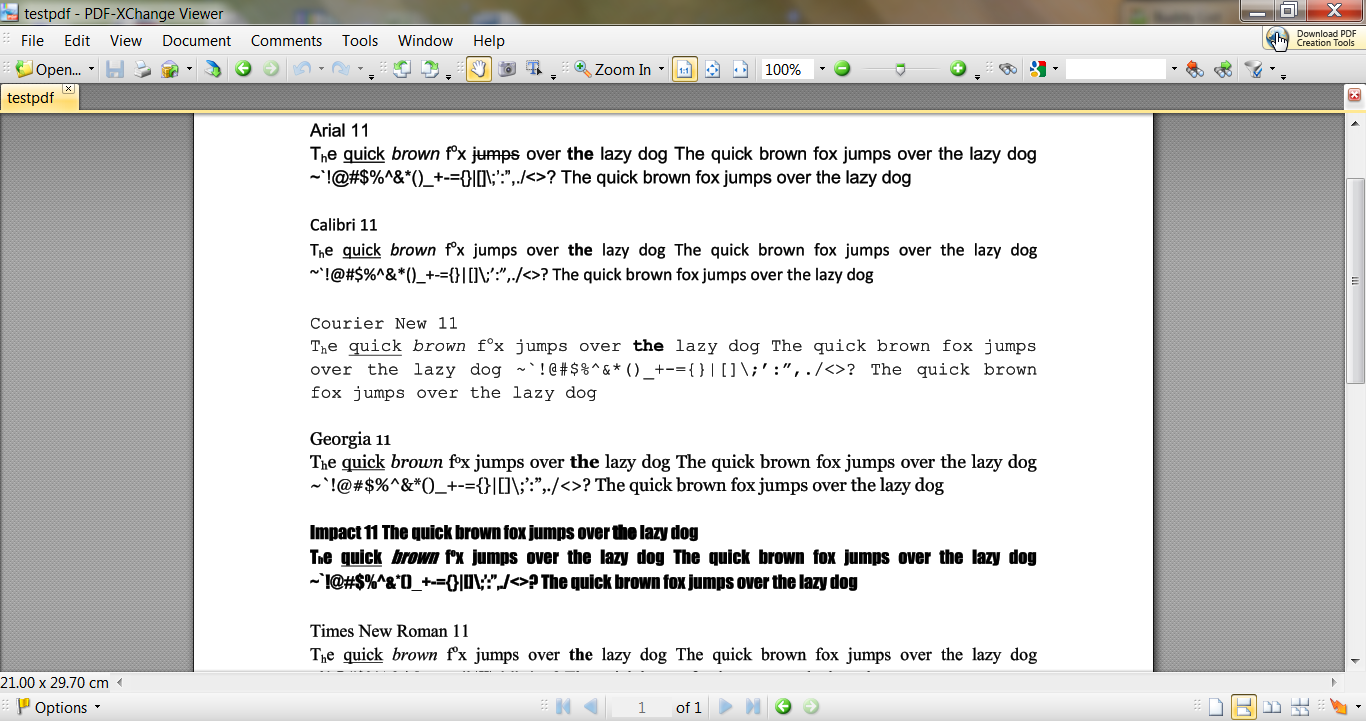Click the green plus zoom icon

[x=958, y=69]
